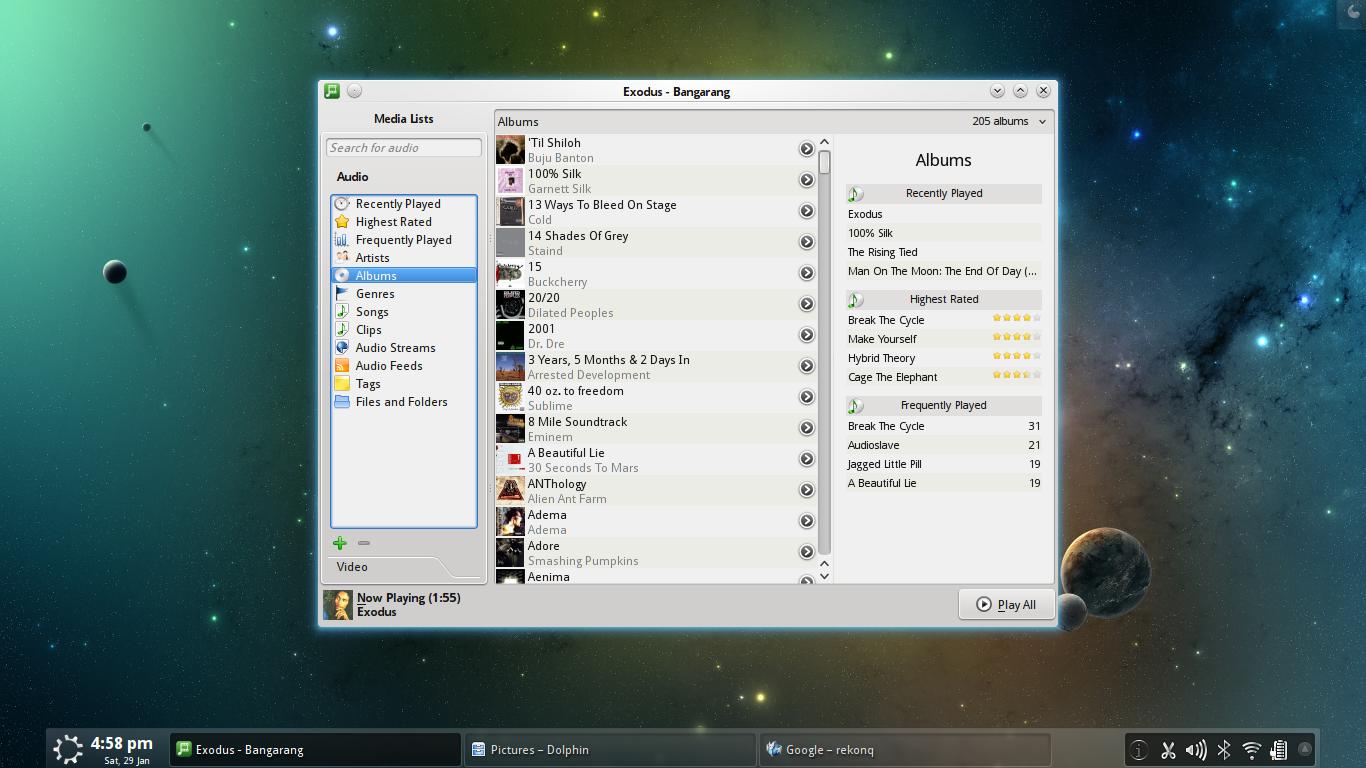This screenshot has height=768, width=1366.
Task: Open the Songs list
Action: (404, 312)
